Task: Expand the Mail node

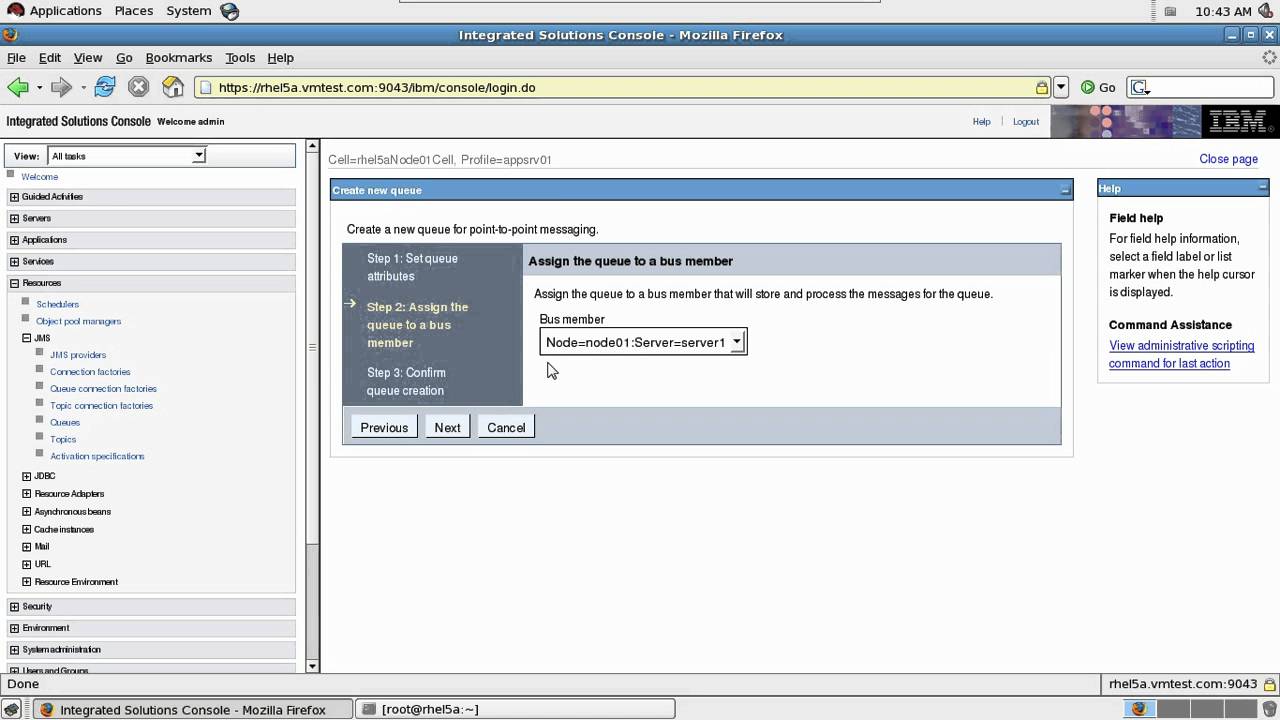Action: click(x=27, y=547)
